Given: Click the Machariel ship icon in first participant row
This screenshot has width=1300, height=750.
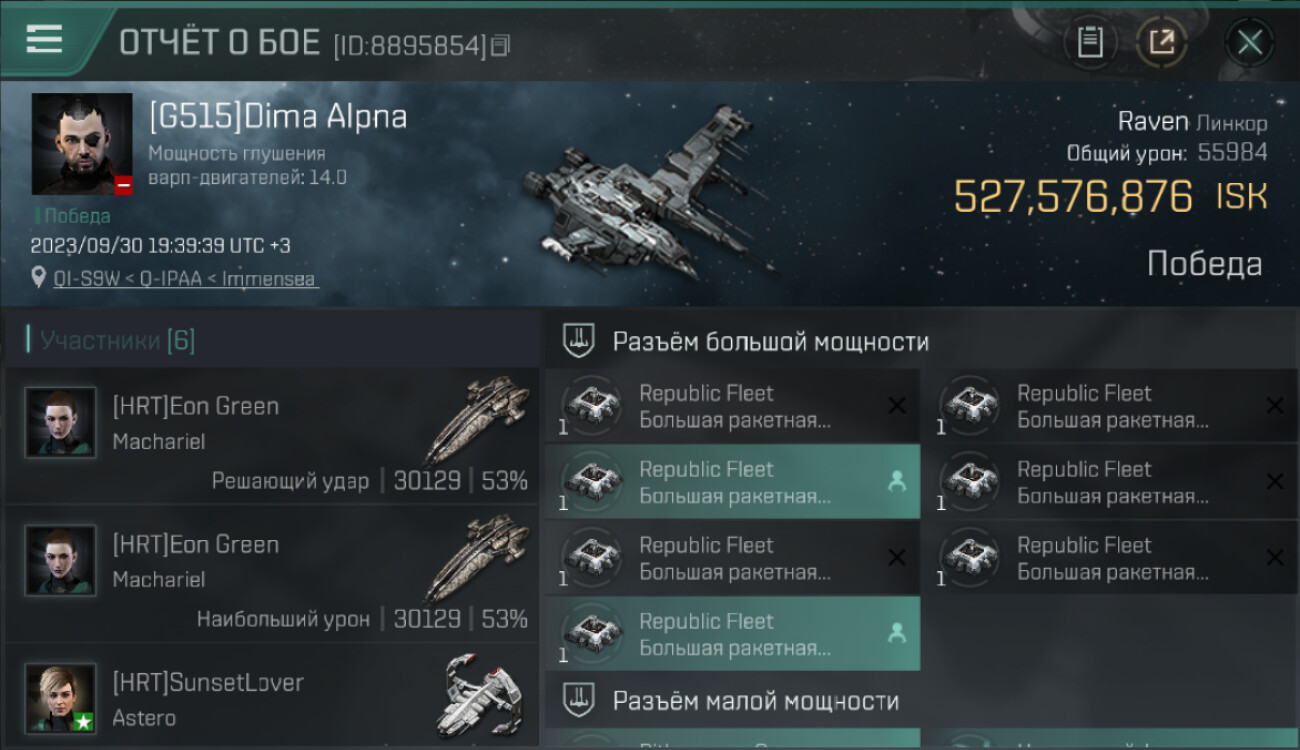Looking at the screenshot, I should click(477, 420).
